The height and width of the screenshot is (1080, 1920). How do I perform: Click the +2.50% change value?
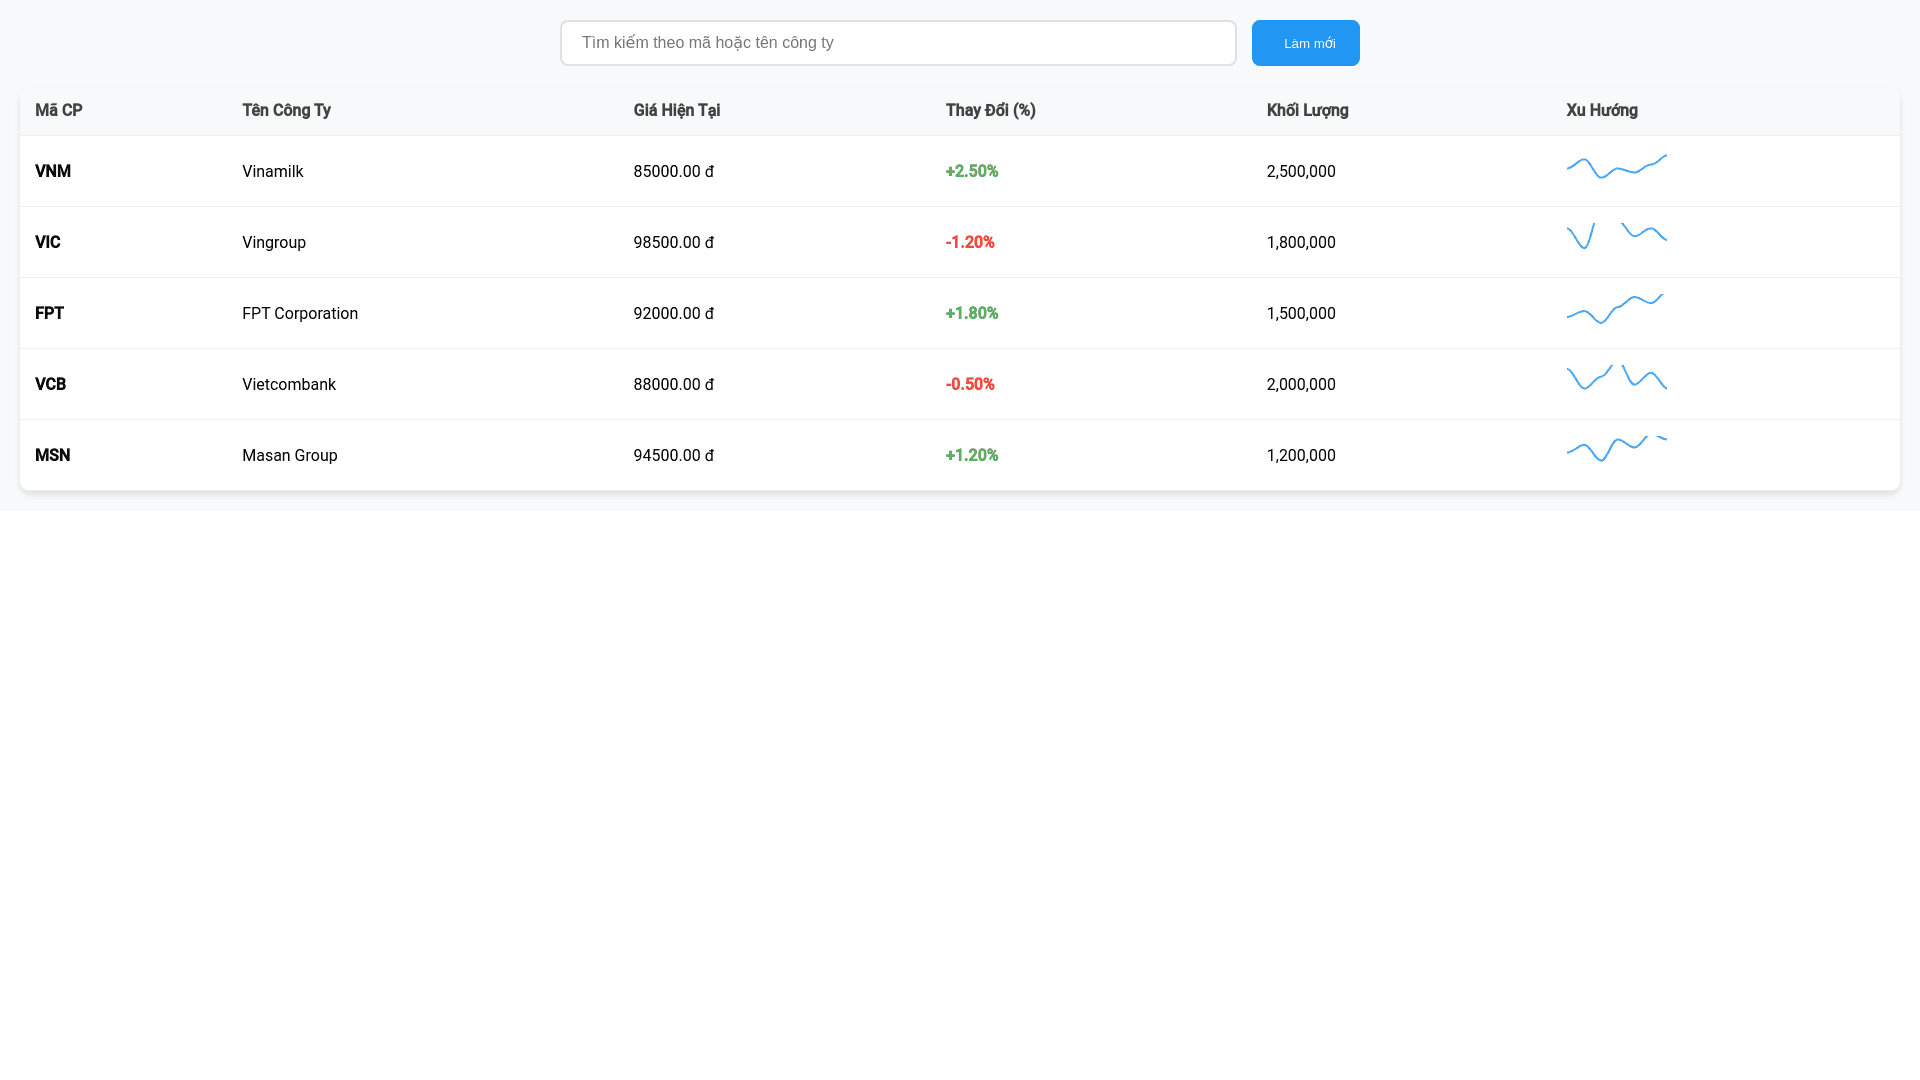point(971,171)
